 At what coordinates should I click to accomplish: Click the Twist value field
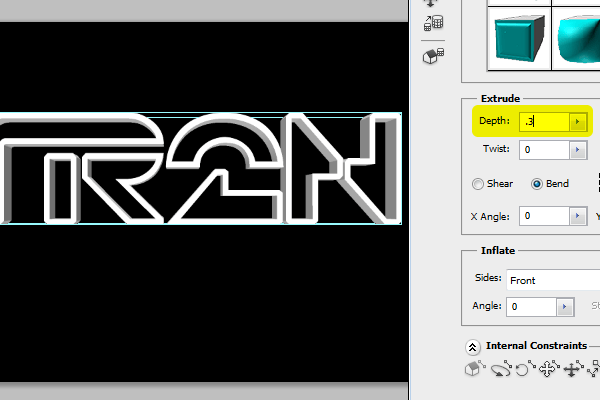pyautogui.click(x=544, y=150)
